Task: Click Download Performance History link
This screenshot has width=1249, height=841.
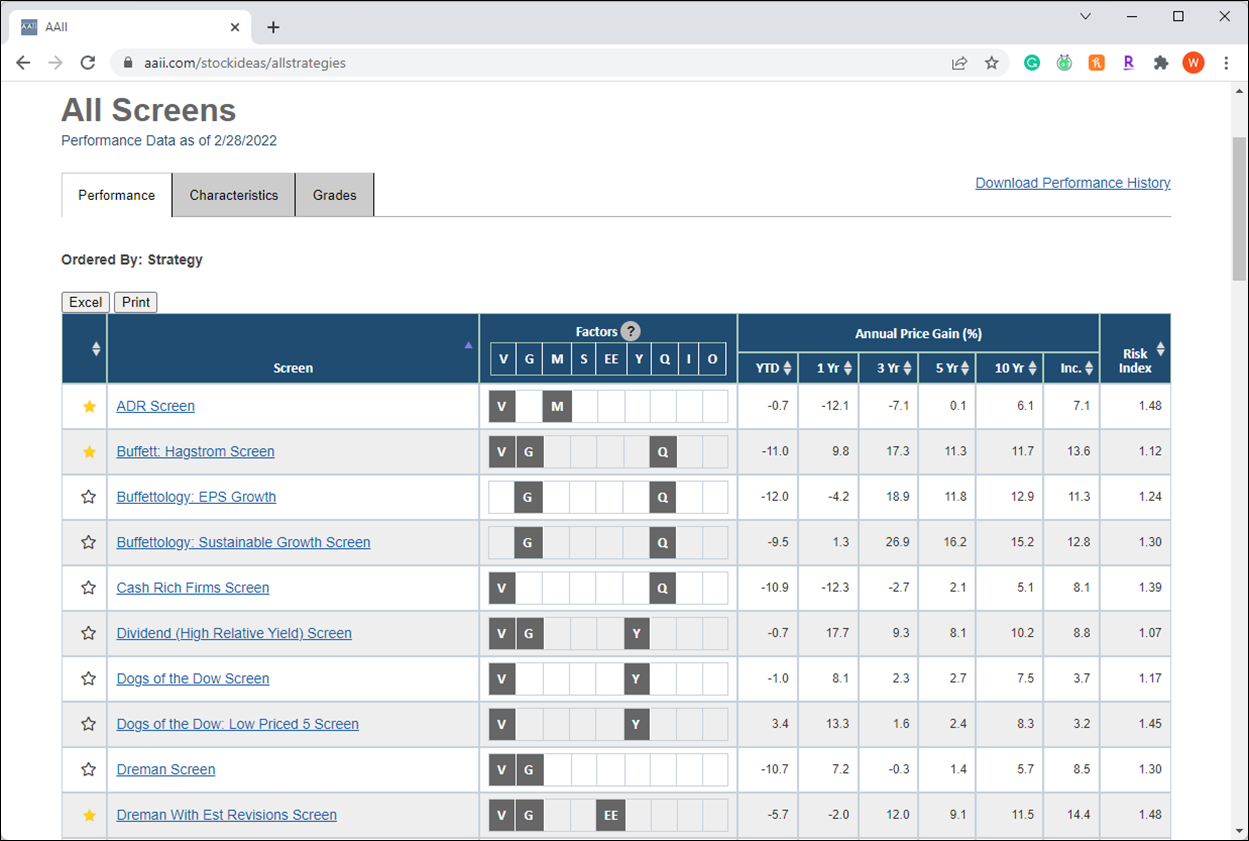Action: [1072, 183]
